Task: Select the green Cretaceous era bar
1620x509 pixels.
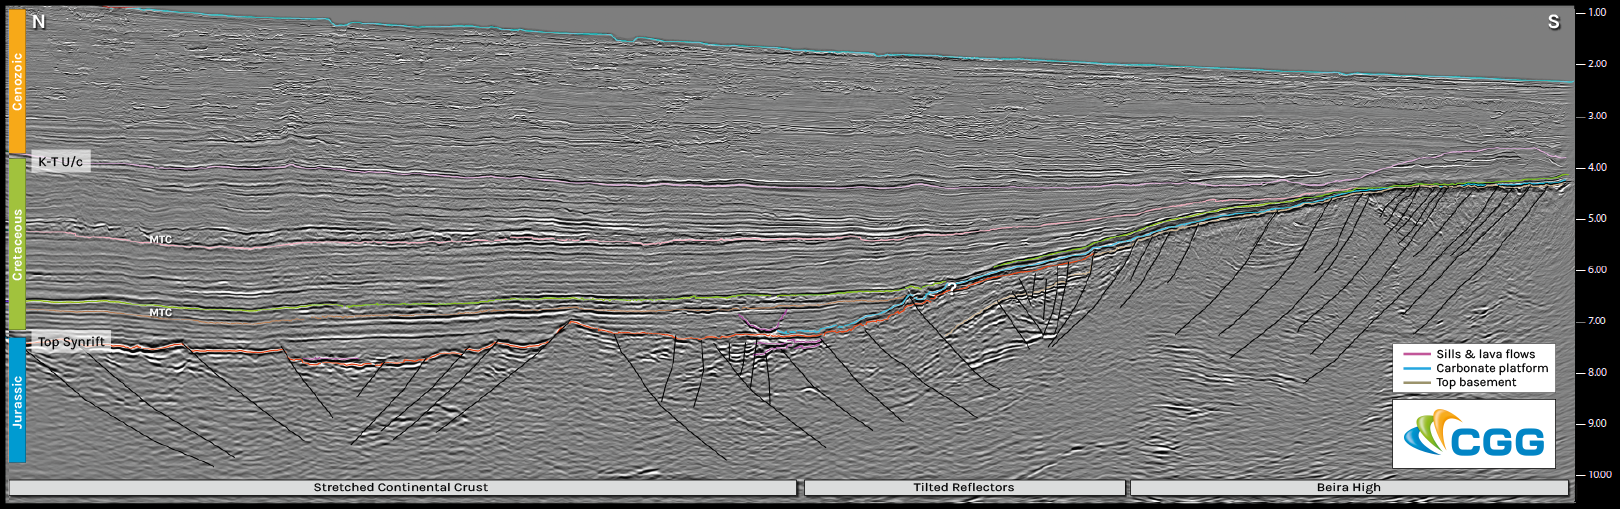Action: click(x=17, y=245)
